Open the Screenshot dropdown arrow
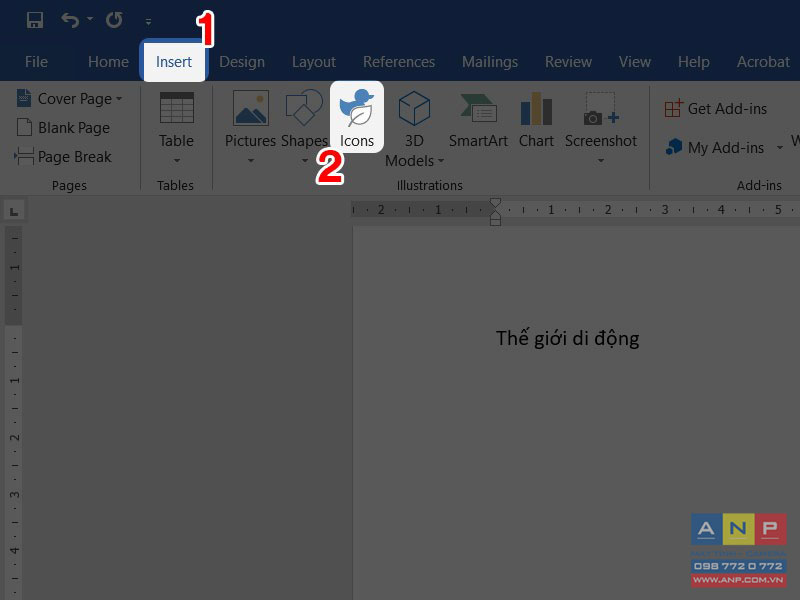Image resolution: width=800 pixels, height=600 pixels. pyautogui.click(x=601, y=161)
